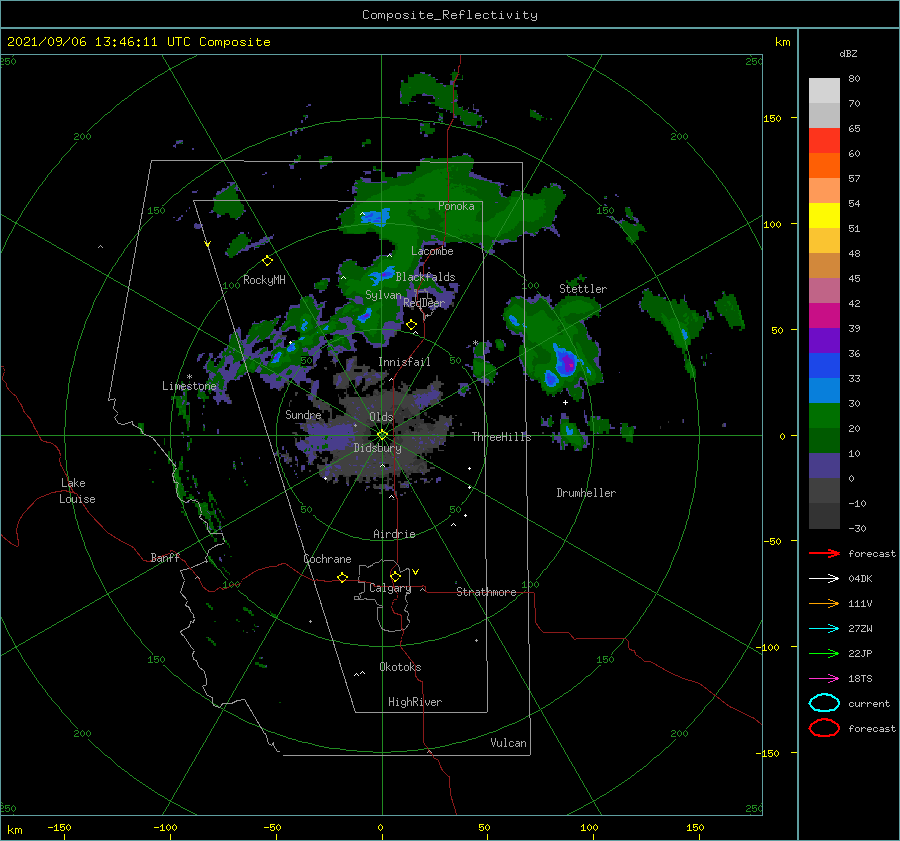Click the red forecast ellipse legend icon
The image size is (900, 841).
point(824,728)
